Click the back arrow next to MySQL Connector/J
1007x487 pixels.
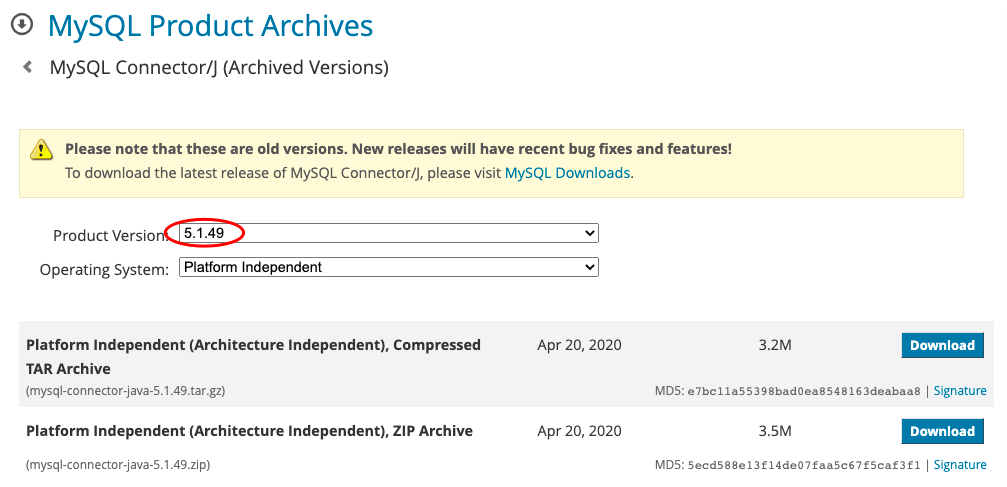(28, 66)
